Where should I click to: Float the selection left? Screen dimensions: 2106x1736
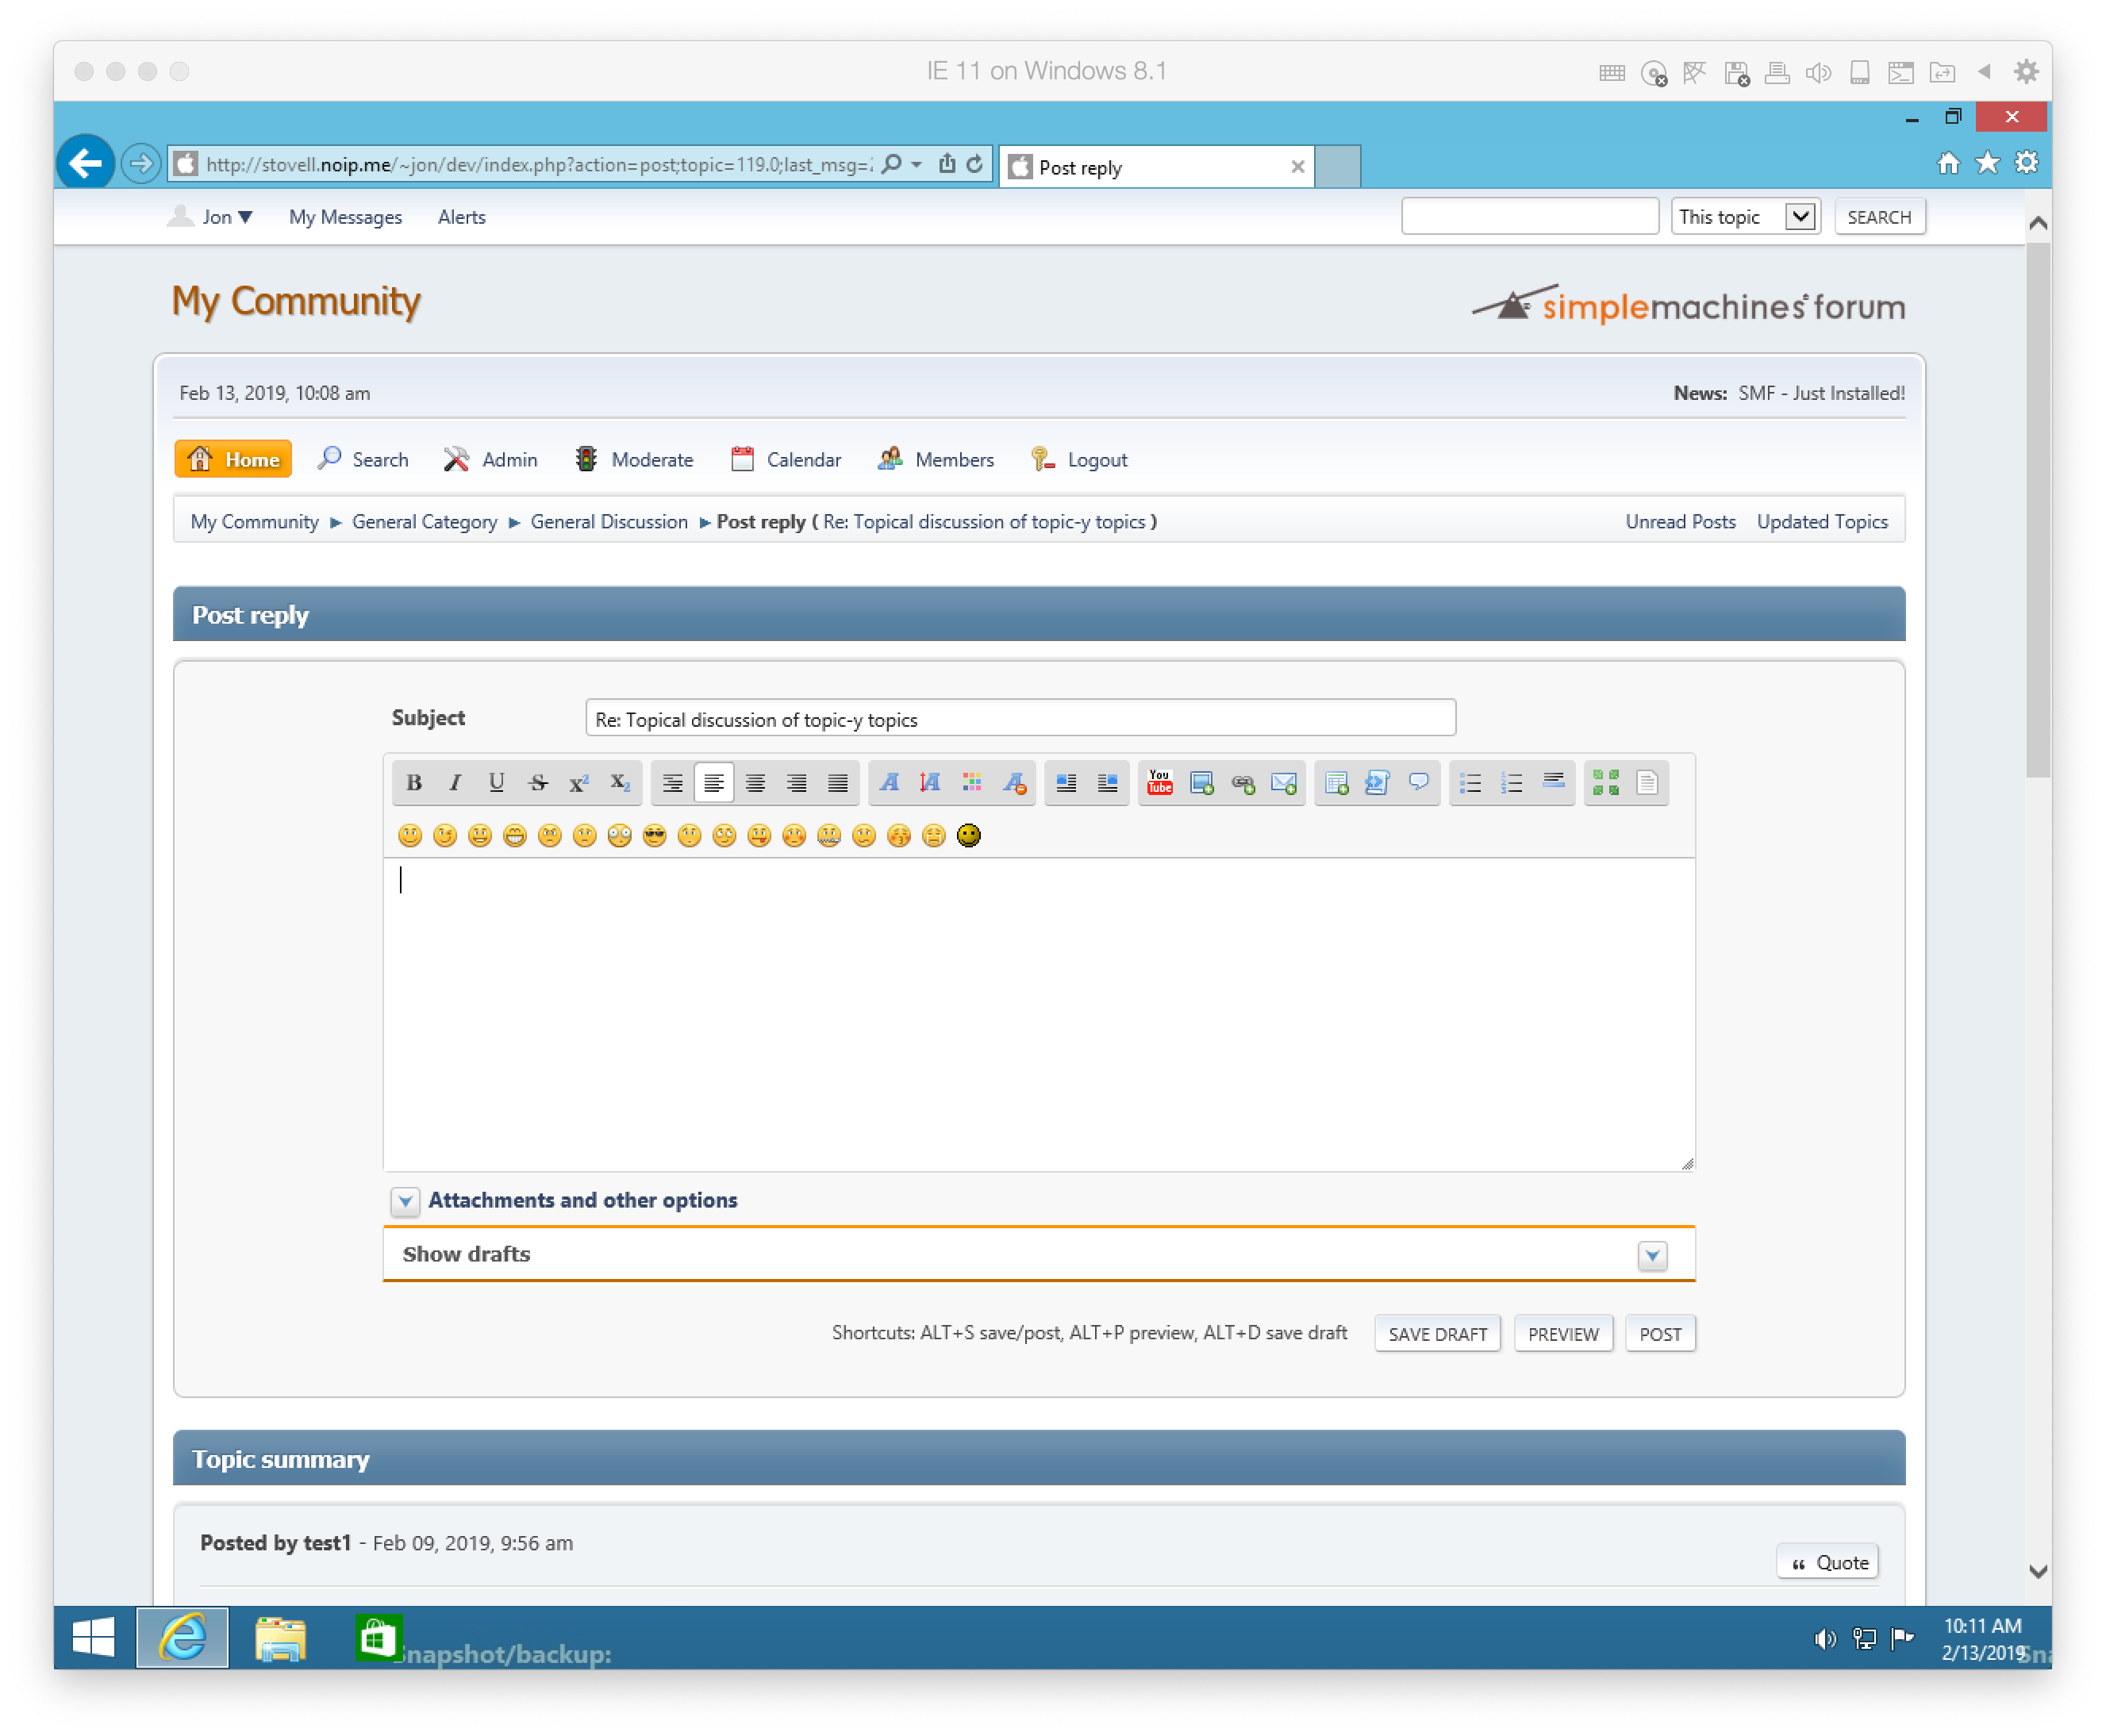coord(1066,782)
